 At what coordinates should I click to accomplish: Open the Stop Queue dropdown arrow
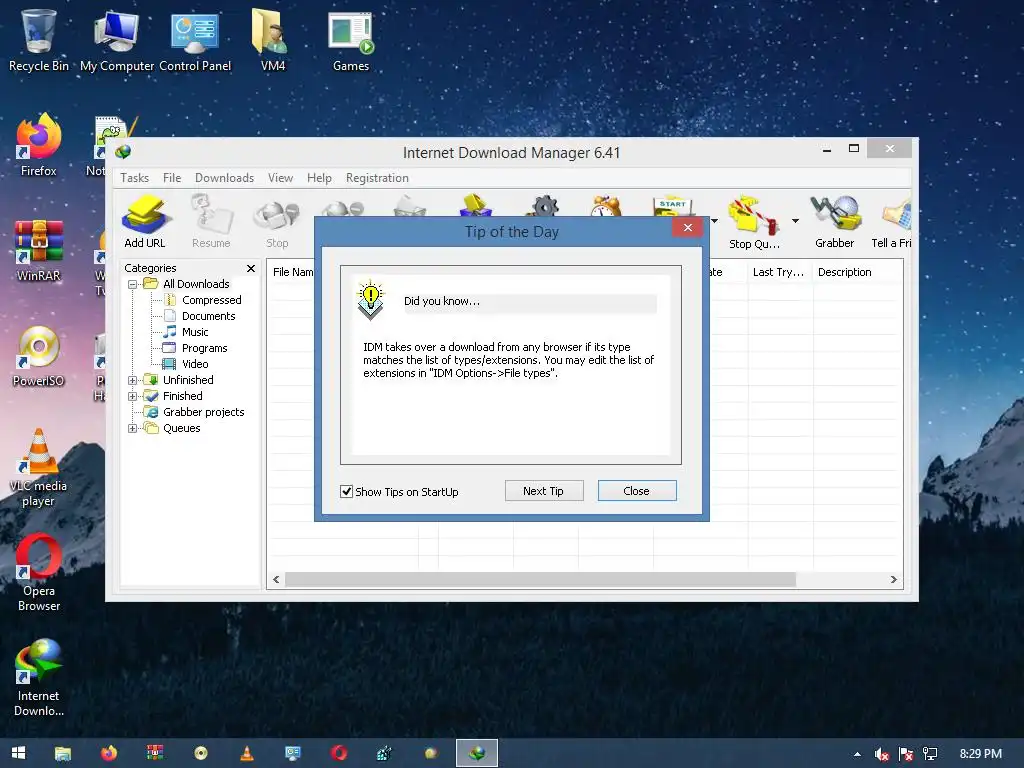795,221
